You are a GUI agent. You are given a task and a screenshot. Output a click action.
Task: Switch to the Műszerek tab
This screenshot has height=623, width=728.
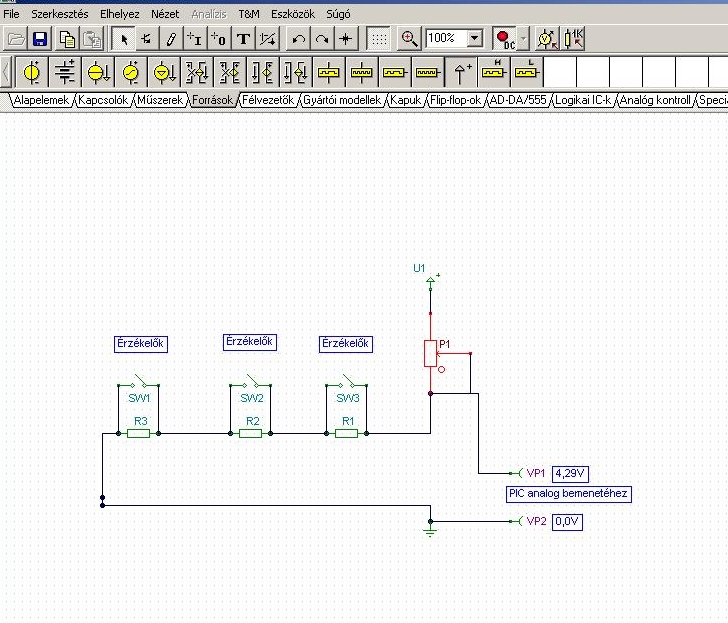pos(160,100)
